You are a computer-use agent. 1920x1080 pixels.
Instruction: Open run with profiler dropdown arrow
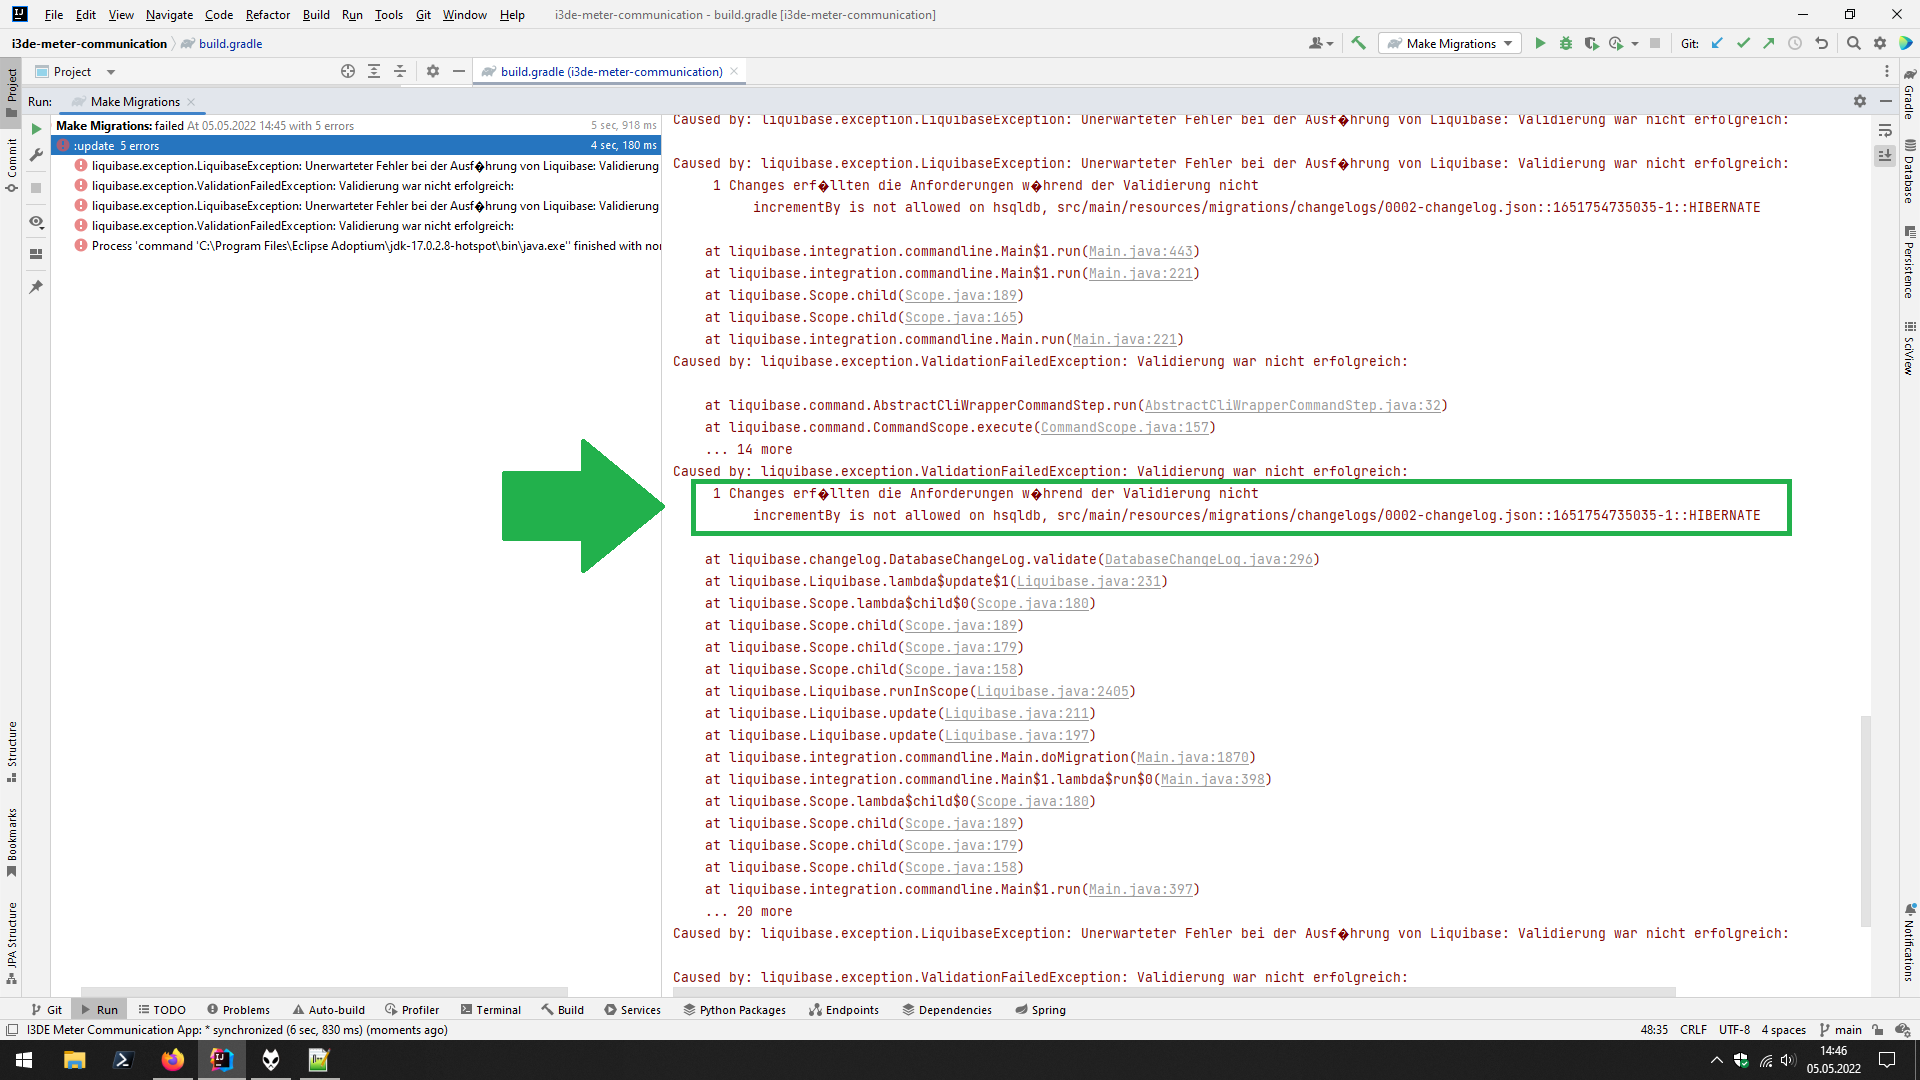point(1635,44)
